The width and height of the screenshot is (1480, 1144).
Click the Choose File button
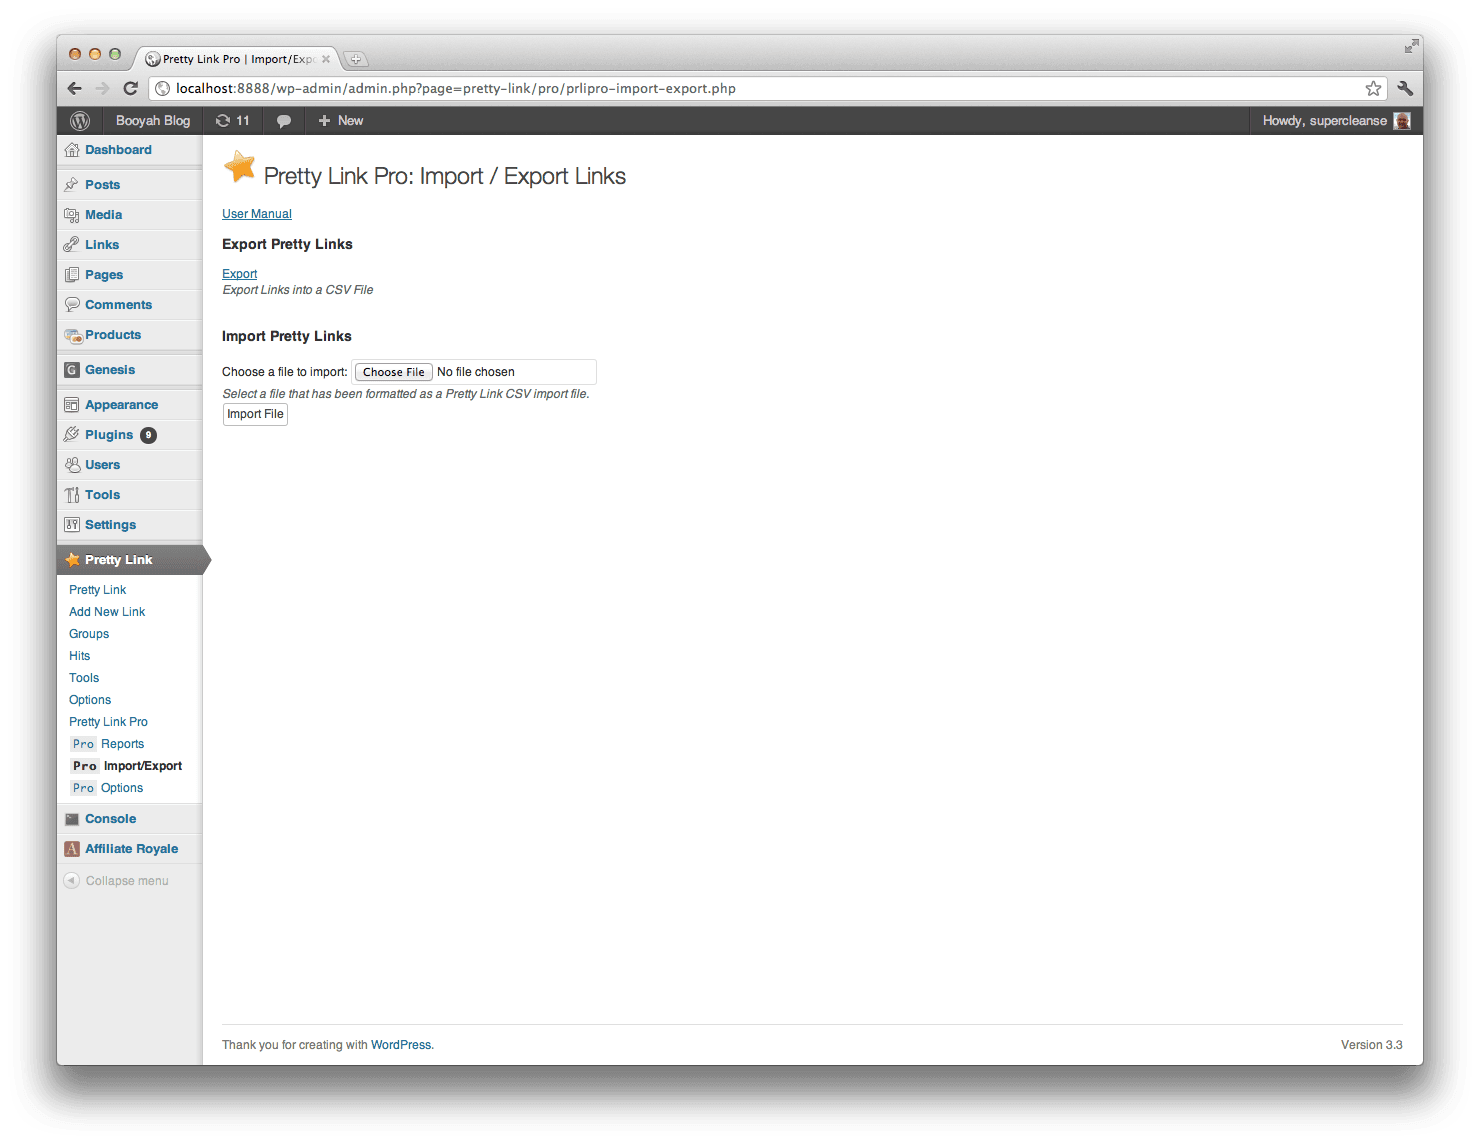tap(394, 372)
